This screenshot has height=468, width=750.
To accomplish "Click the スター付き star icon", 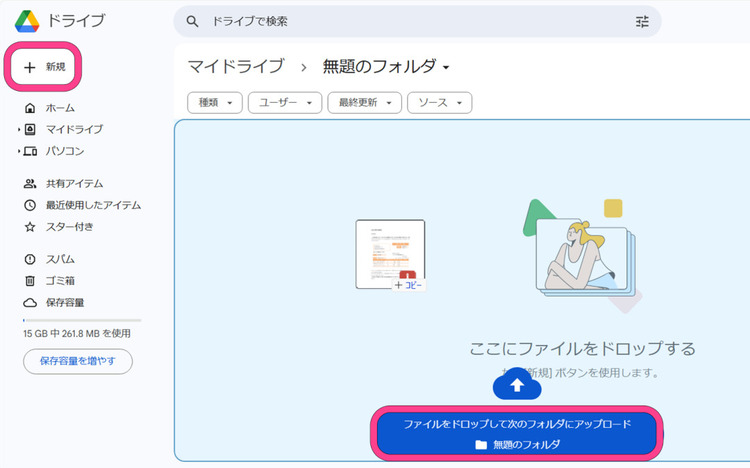I will pyautogui.click(x=30, y=227).
